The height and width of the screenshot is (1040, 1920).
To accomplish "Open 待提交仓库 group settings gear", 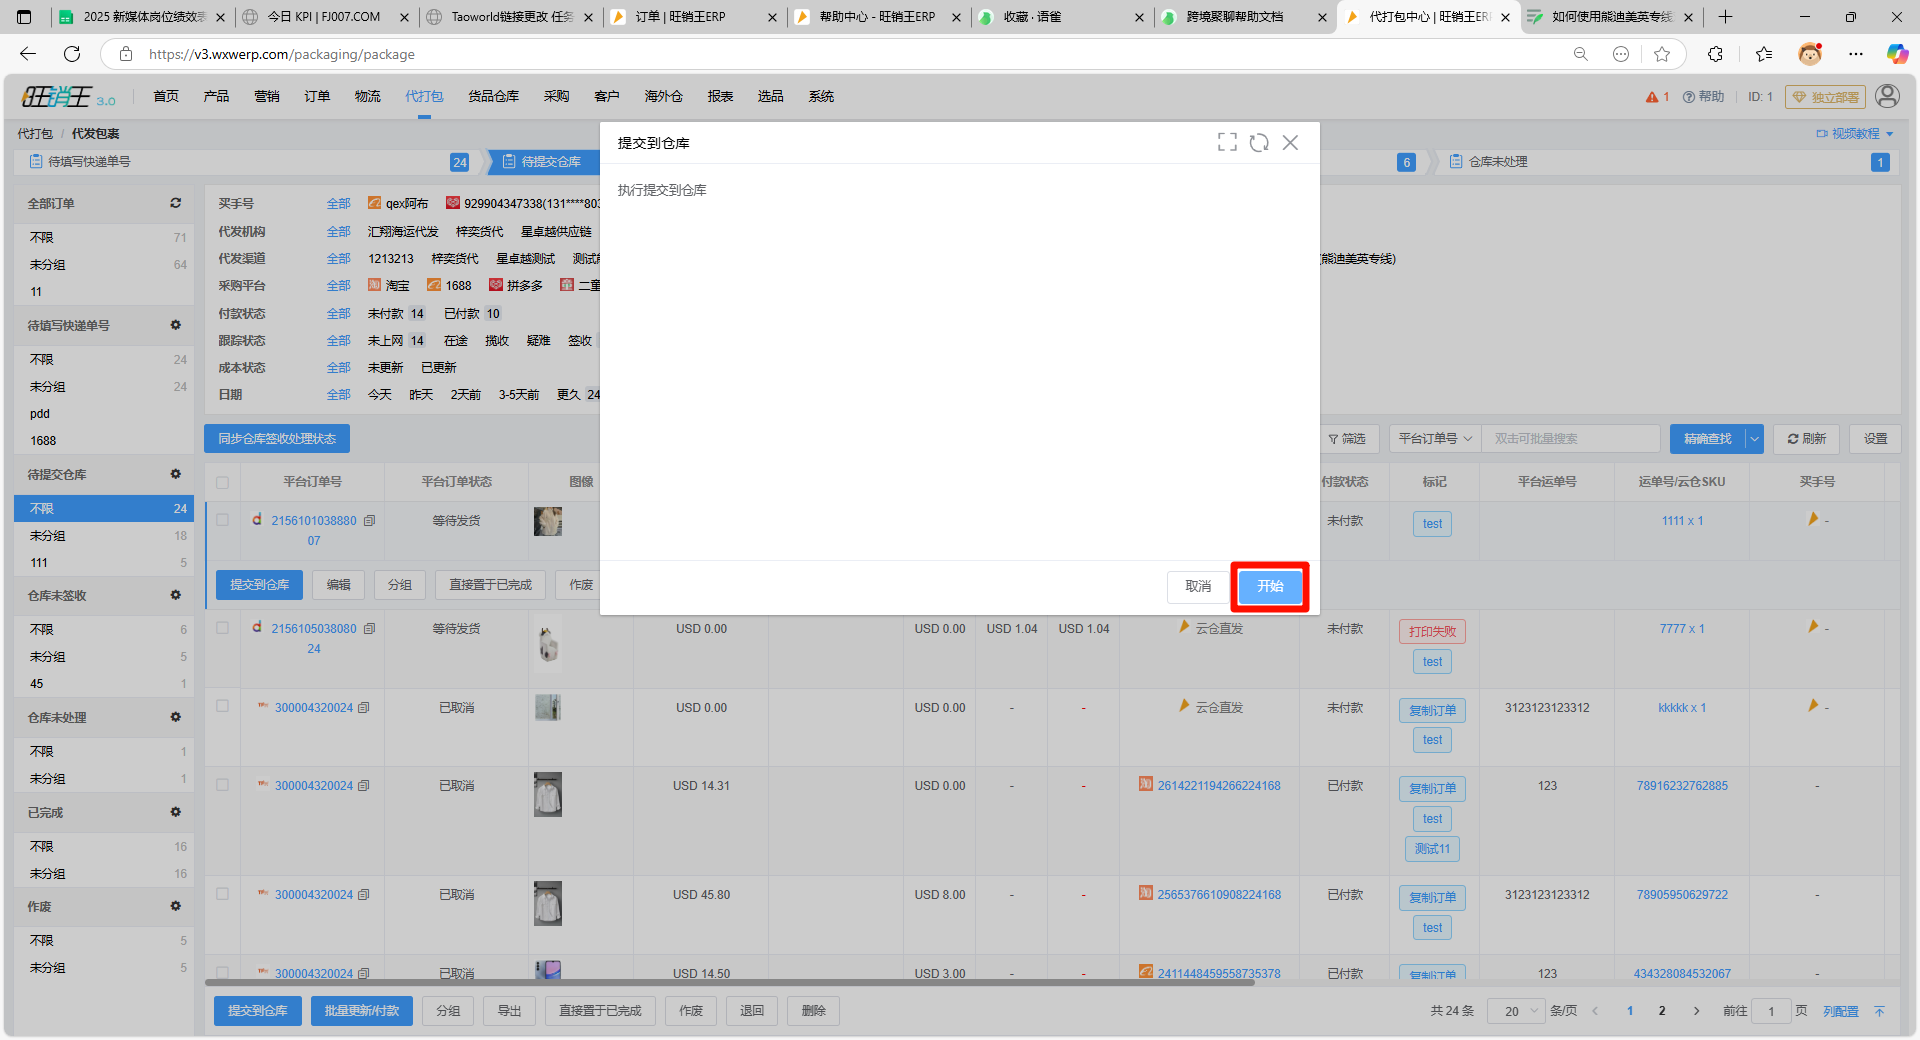I will pos(175,474).
